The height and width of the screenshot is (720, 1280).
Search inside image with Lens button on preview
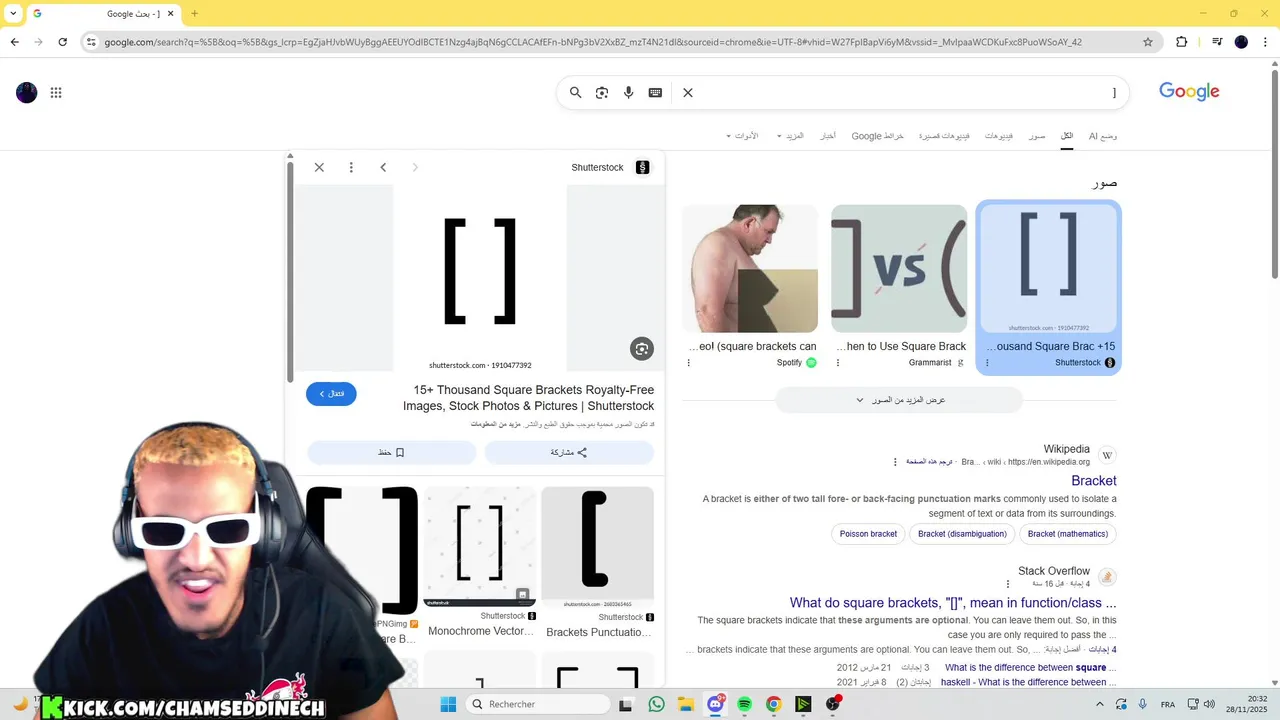tap(642, 348)
